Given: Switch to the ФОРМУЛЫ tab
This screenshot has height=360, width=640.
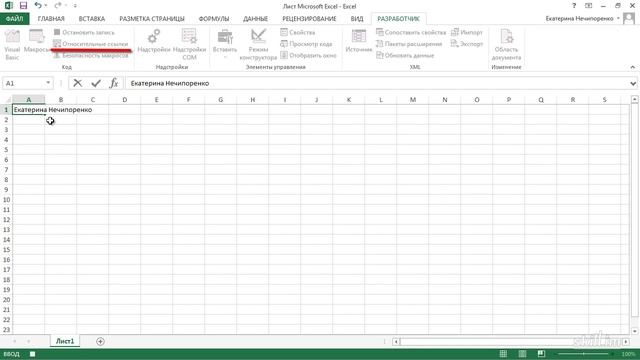Looking at the screenshot, I should click(x=214, y=19).
